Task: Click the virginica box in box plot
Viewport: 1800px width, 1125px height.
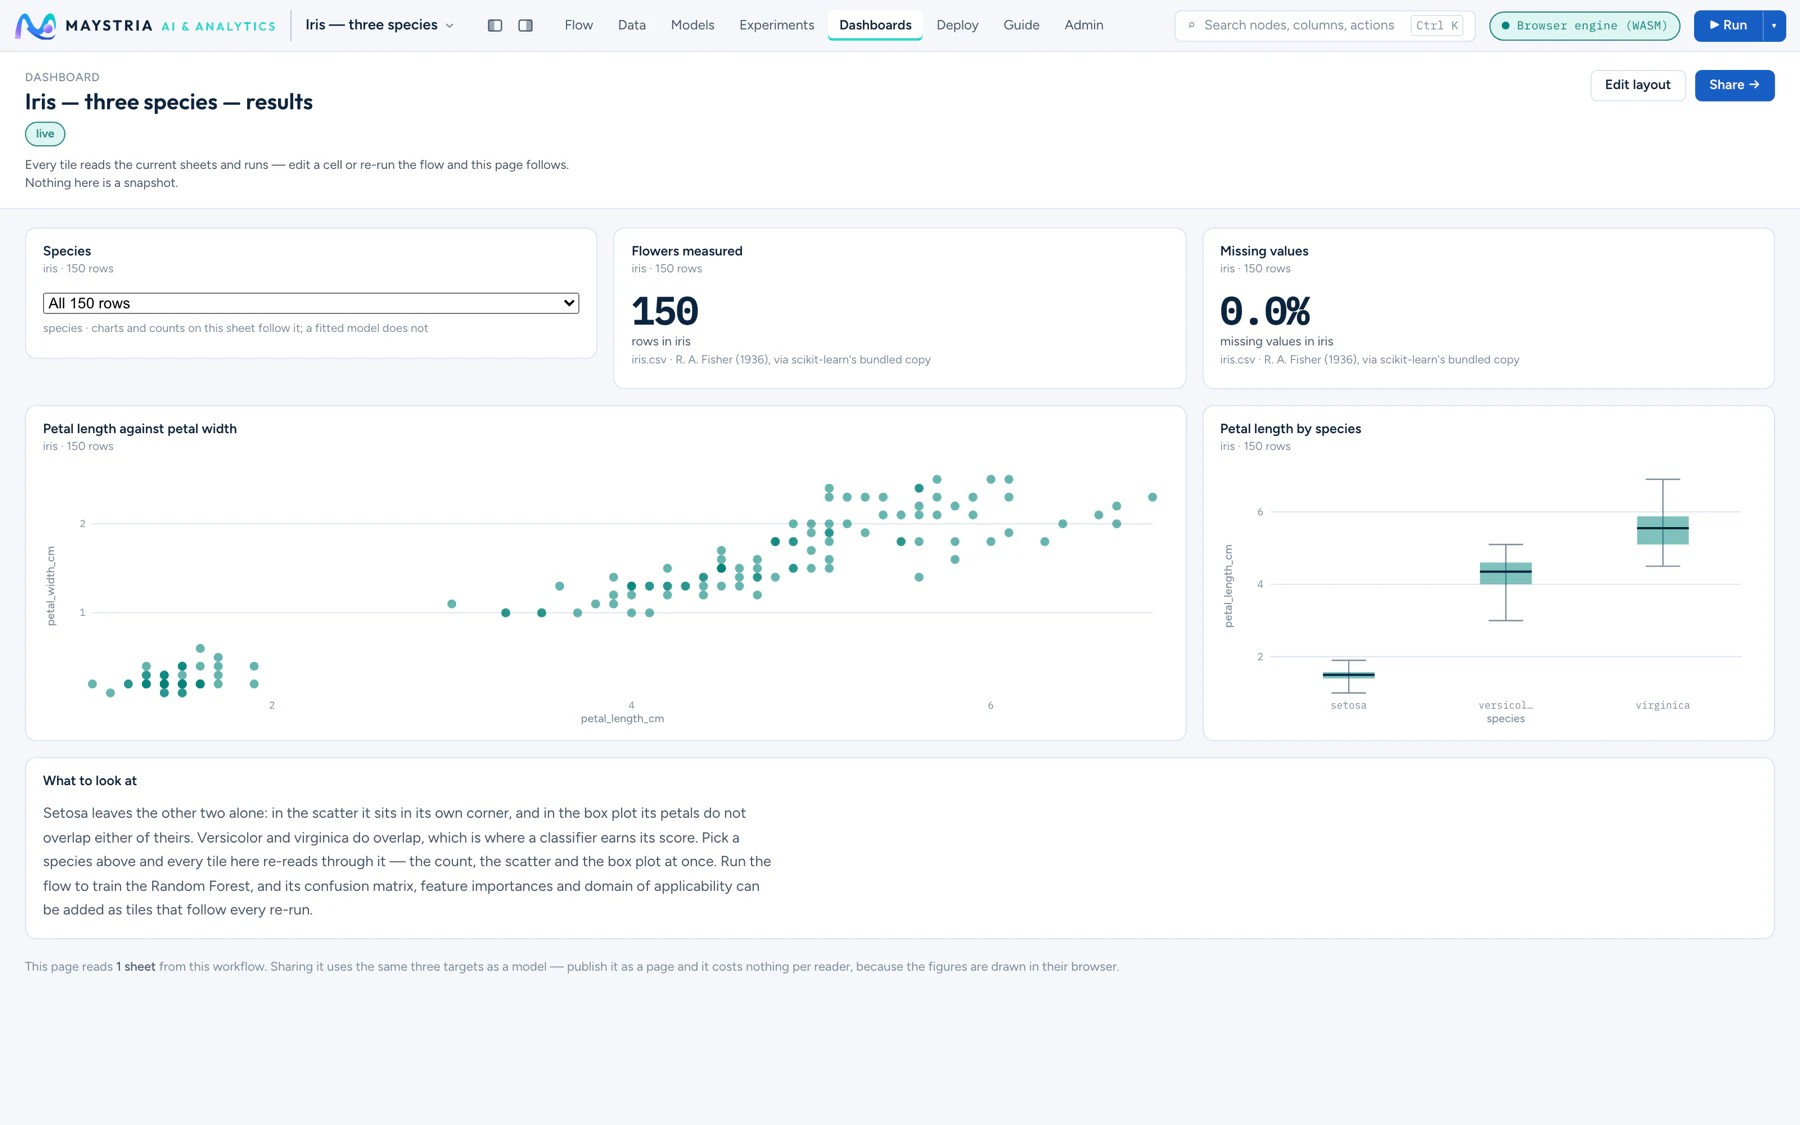Action: tap(1662, 530)
